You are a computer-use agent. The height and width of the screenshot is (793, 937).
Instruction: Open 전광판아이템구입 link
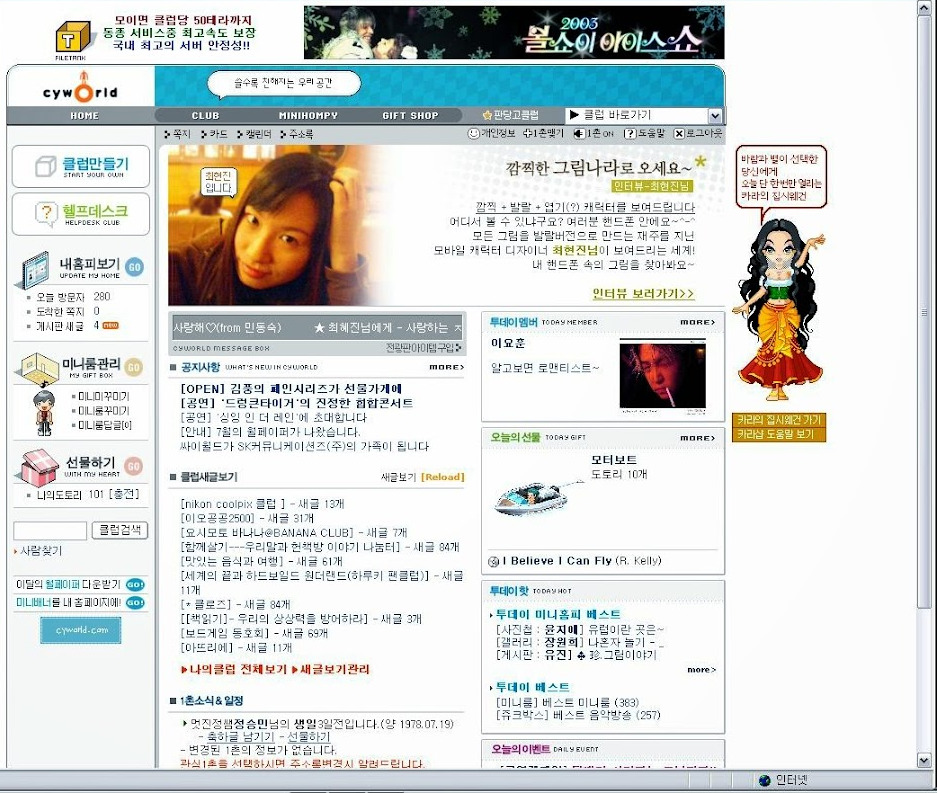(423, 348)
